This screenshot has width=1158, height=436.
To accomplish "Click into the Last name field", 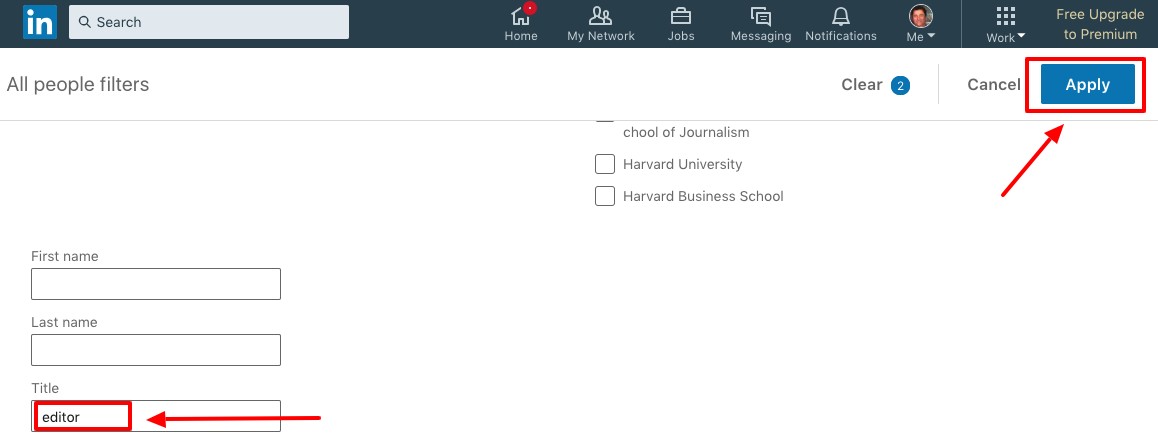I will [156, 350].
